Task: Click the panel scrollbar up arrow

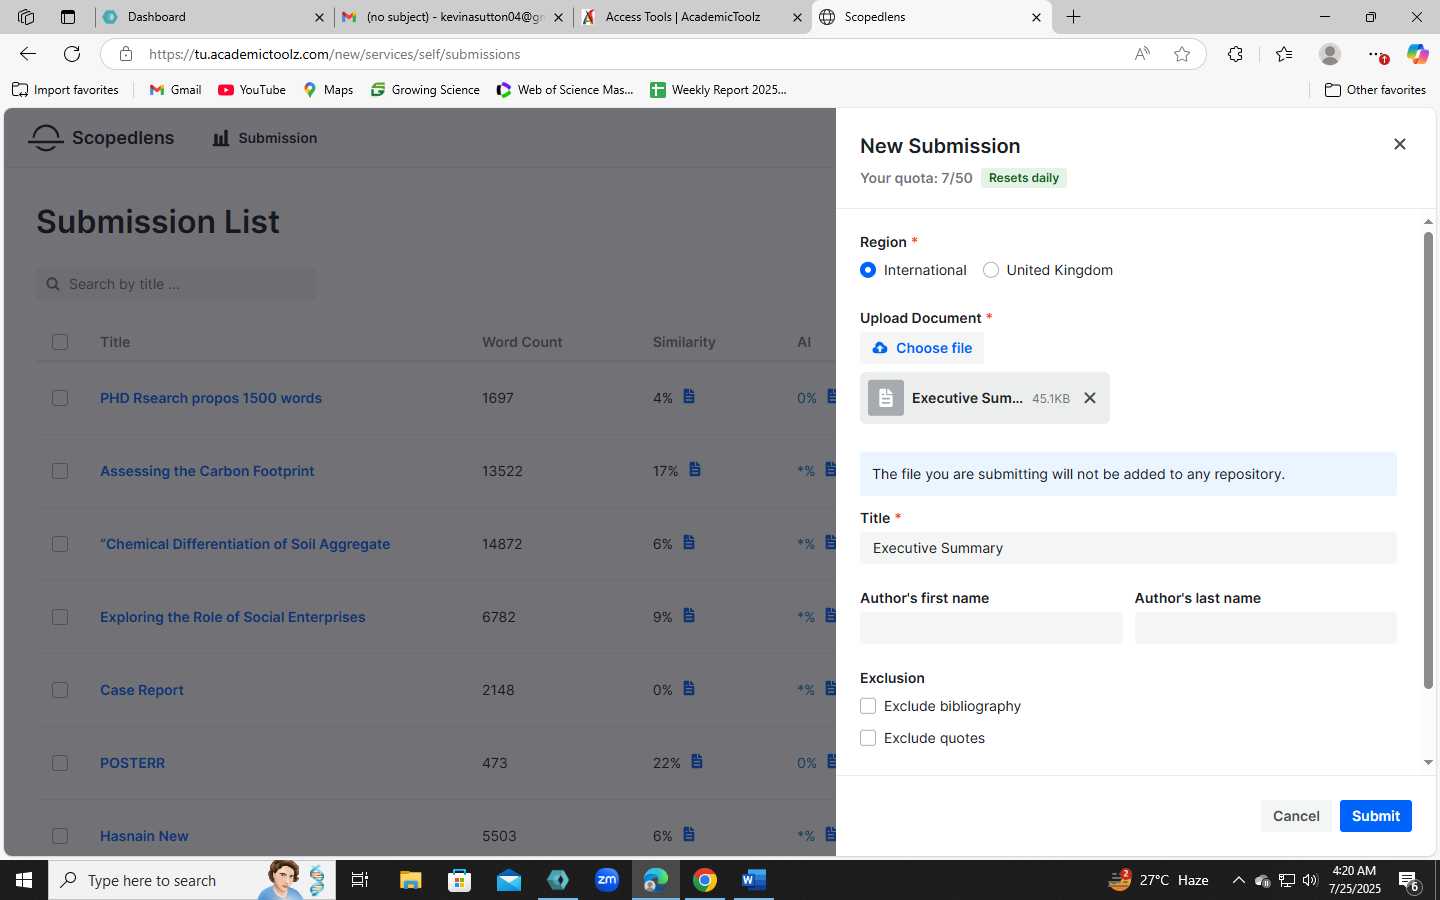Action: pos(1428,221)
